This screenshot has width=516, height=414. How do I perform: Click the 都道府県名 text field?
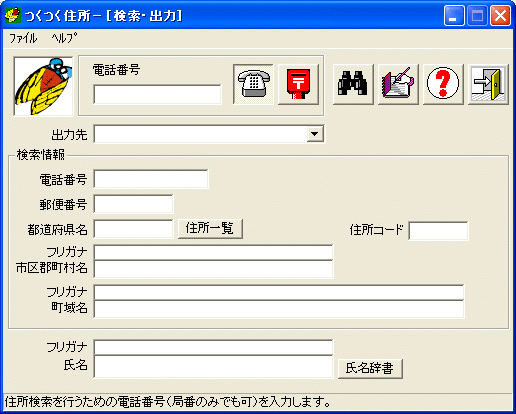[x=133, y=229]
